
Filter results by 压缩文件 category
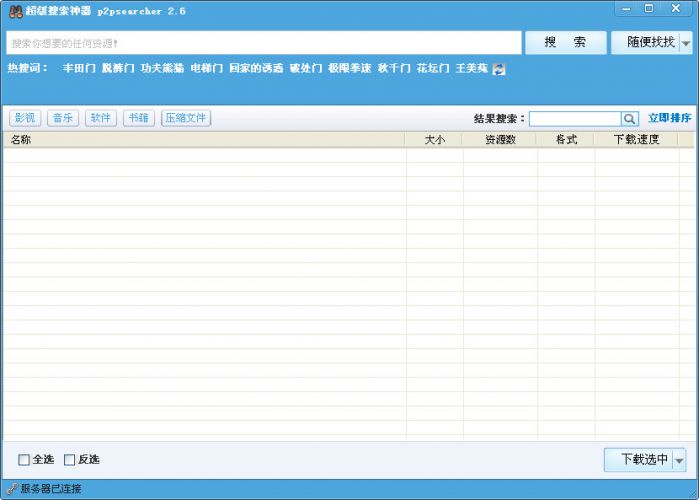pyautogui.click(x=186, y=118)
